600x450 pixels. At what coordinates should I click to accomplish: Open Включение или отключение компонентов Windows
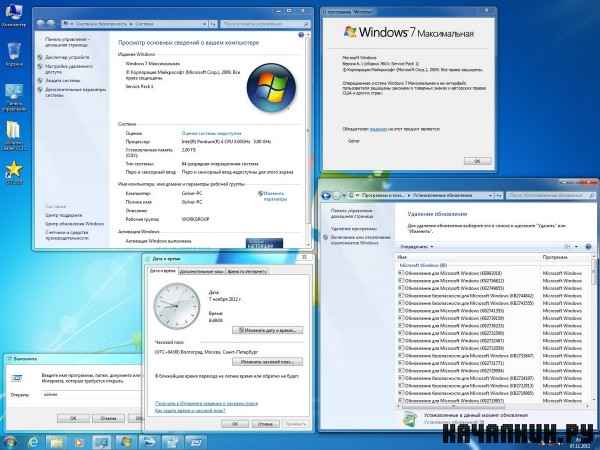click(x=360, y=240)
